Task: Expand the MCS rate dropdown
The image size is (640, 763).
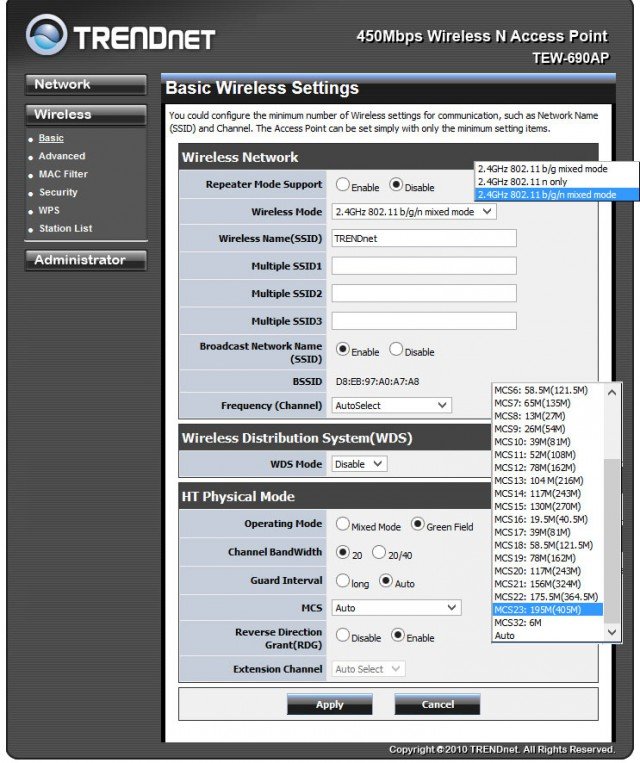Action: point(396,608)
